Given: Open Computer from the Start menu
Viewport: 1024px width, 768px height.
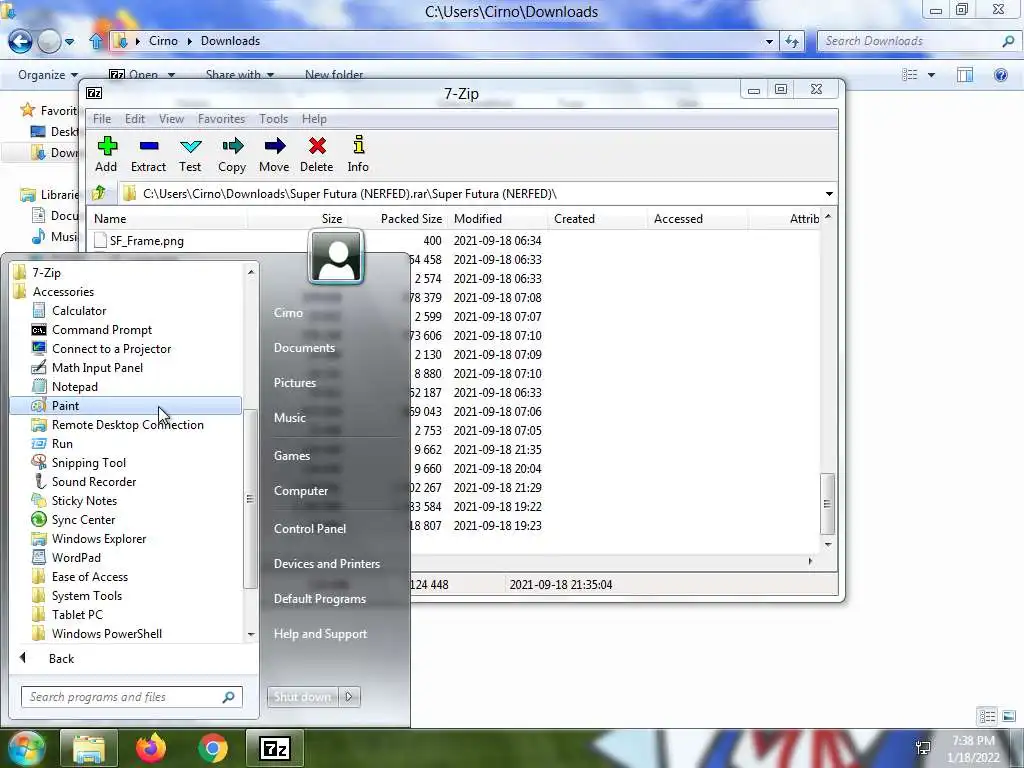Looking at the screenshot, I should (x=300, y=490).
